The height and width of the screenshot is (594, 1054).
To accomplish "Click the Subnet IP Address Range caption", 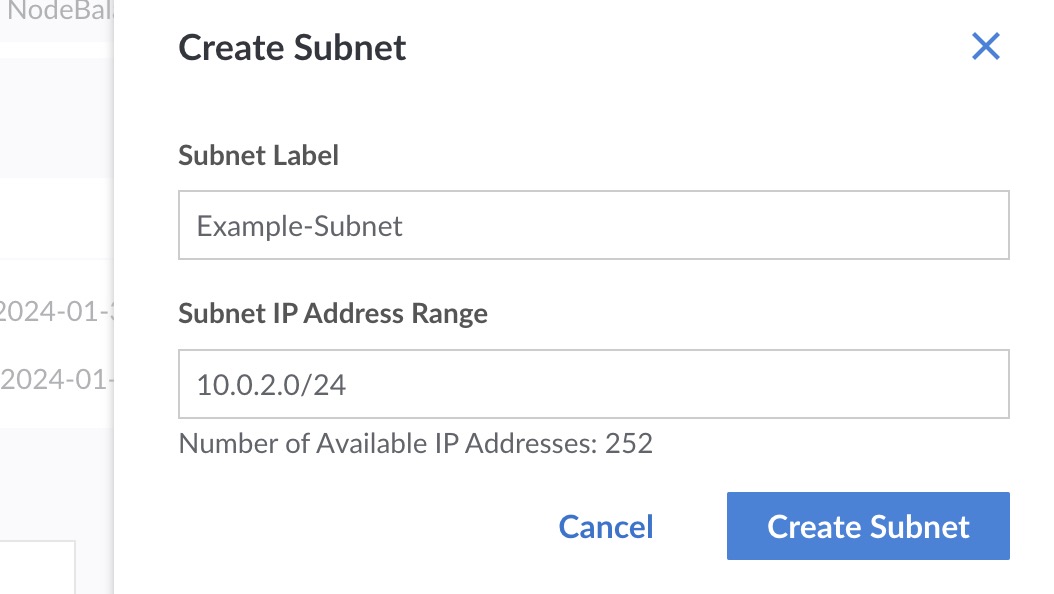I will [332, 314].
